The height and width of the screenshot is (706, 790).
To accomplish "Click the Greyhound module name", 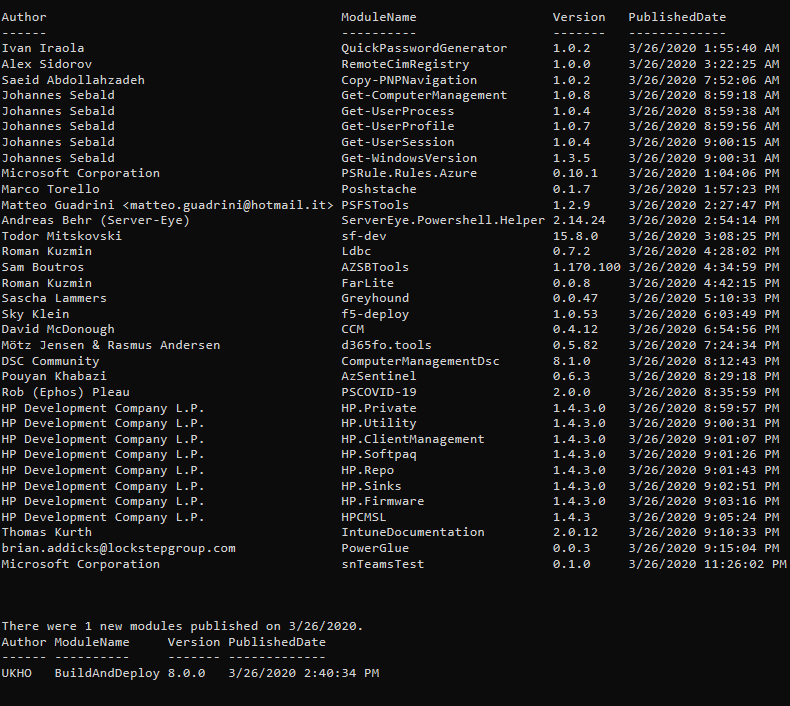I will pos(375,298).
